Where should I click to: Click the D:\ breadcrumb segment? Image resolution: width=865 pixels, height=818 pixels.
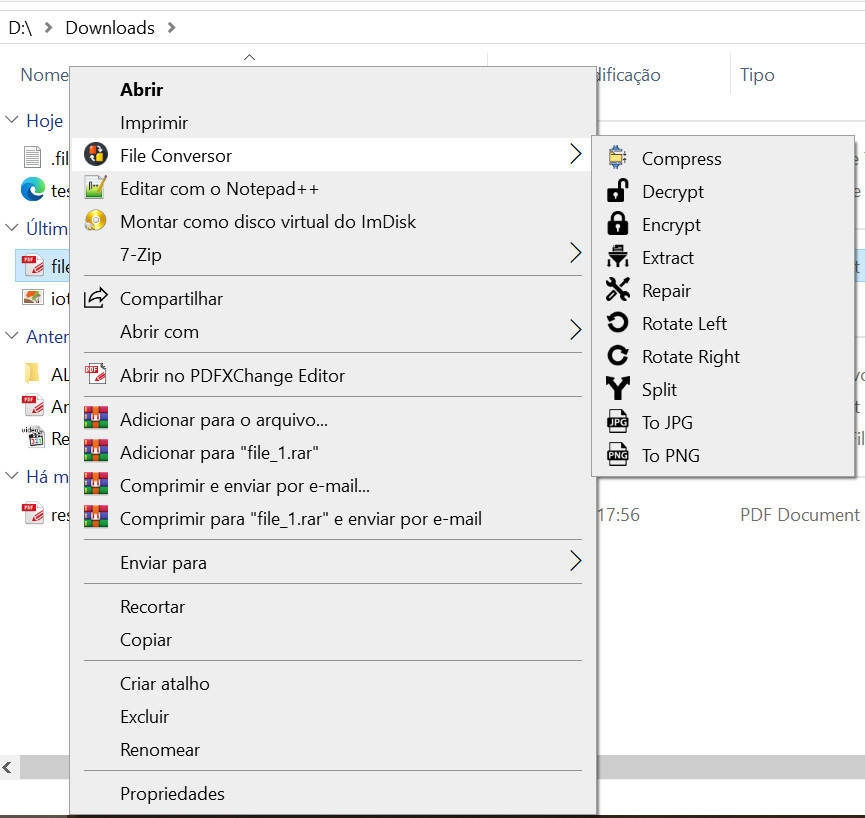(20, 28)
